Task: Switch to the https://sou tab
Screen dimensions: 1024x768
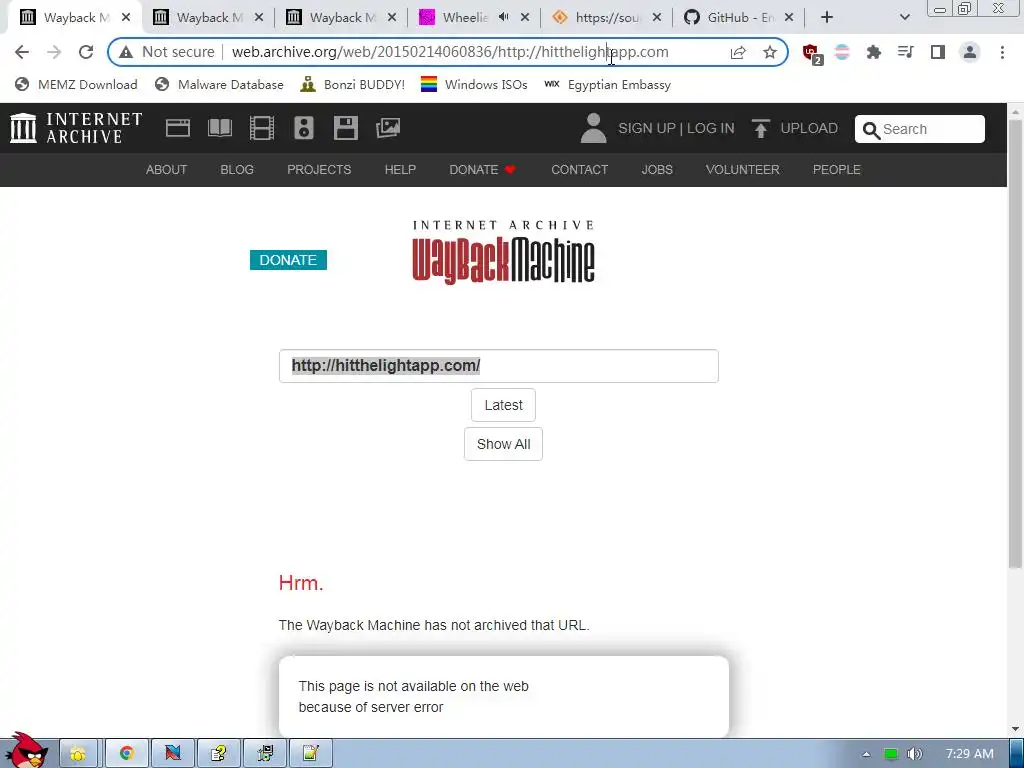Action: point(607,18)
